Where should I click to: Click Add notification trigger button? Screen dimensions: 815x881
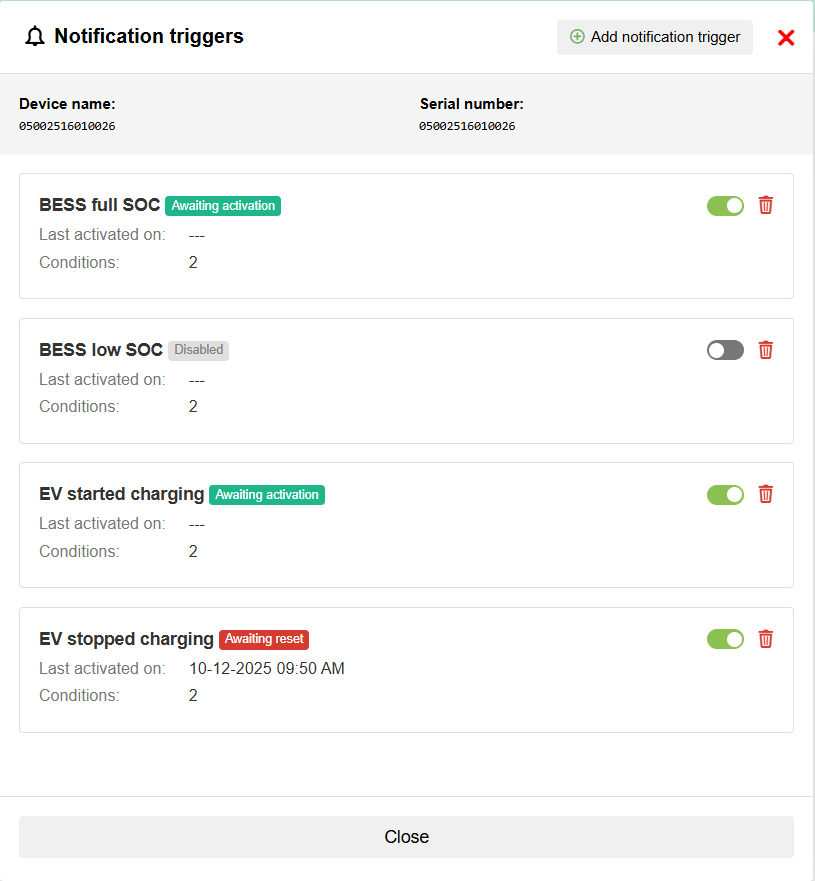655,37
